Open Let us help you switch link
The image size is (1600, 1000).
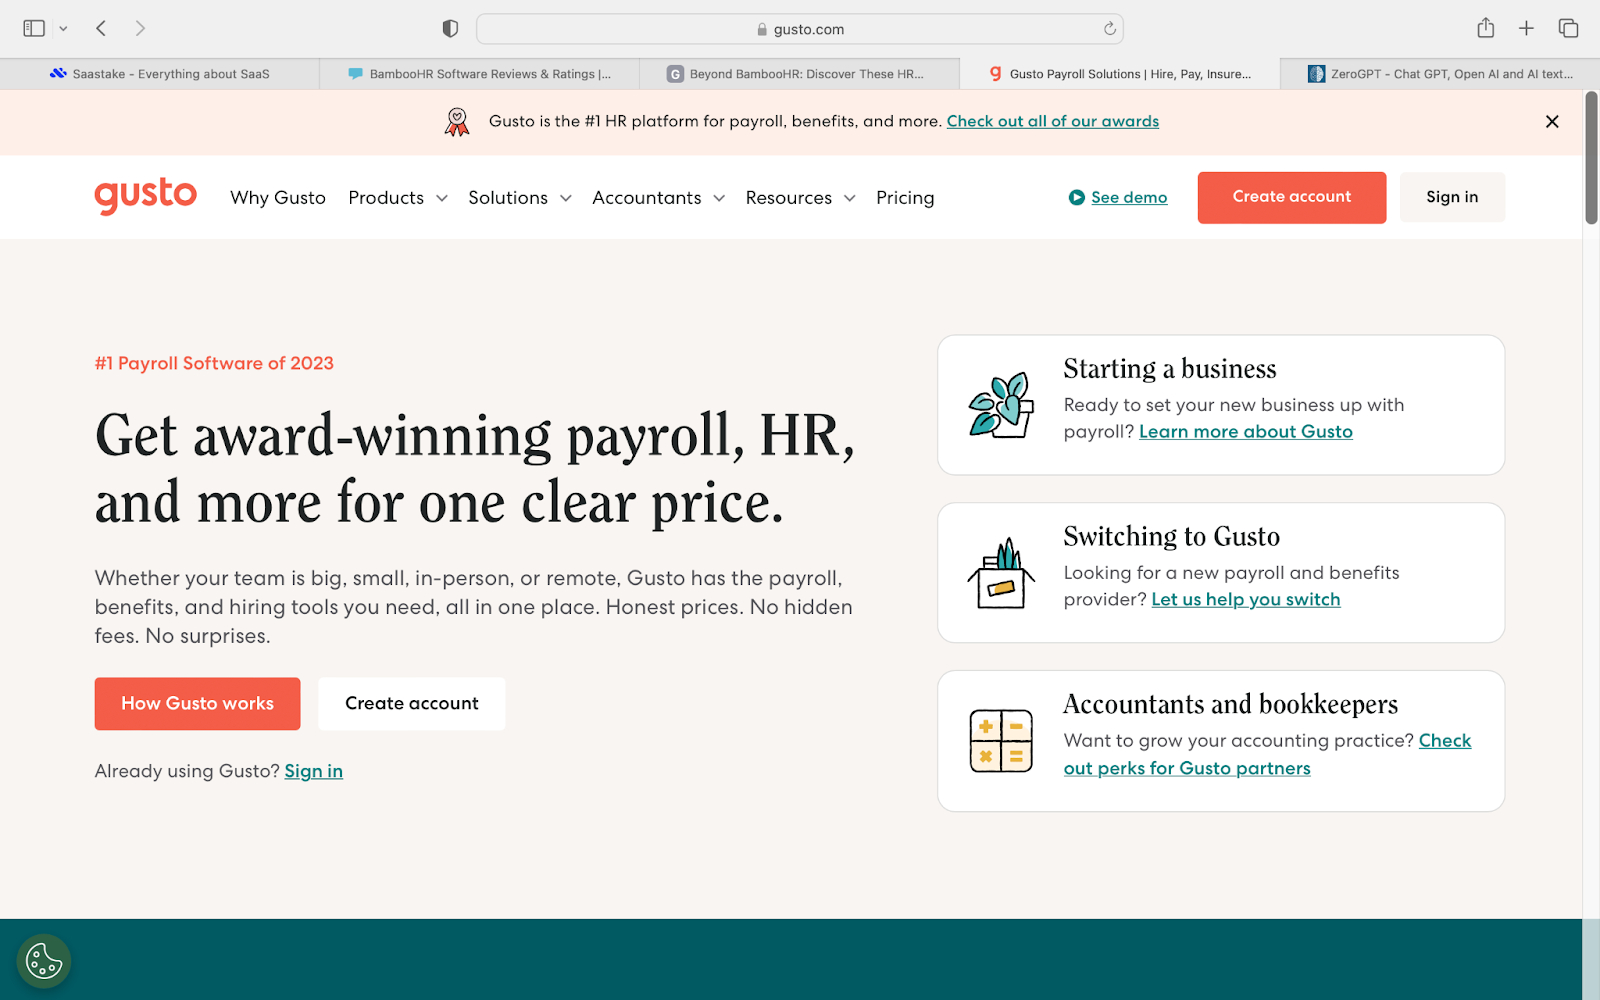point(1246,600)
